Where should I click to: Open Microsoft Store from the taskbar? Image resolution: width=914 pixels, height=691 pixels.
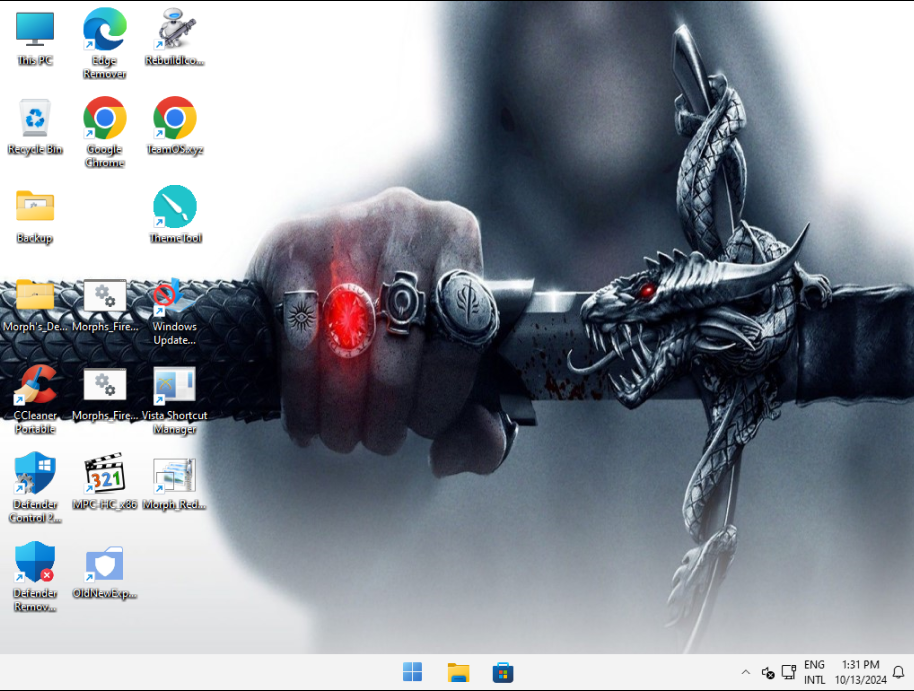point(502,672)
